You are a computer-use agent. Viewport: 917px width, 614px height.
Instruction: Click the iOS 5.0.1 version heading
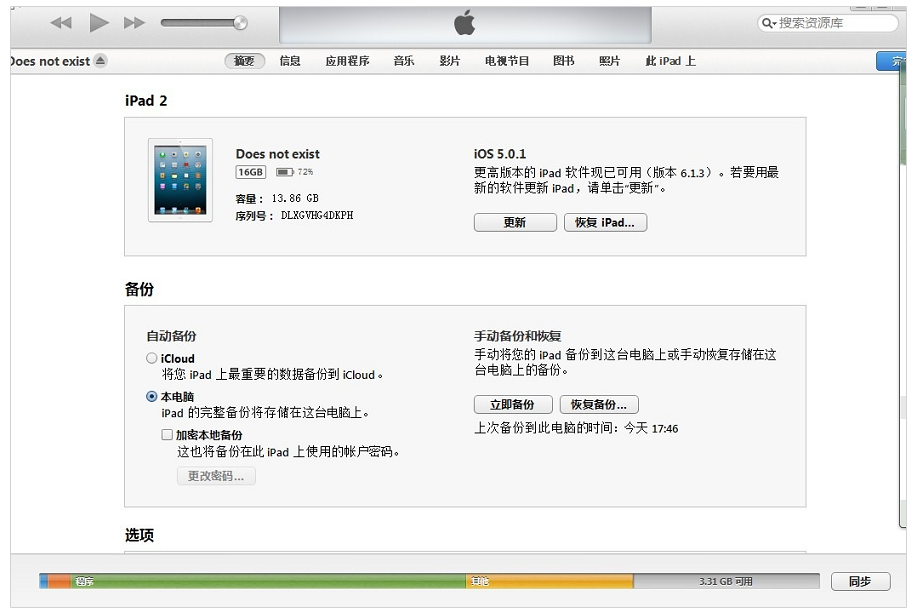[x=500, y=154]
